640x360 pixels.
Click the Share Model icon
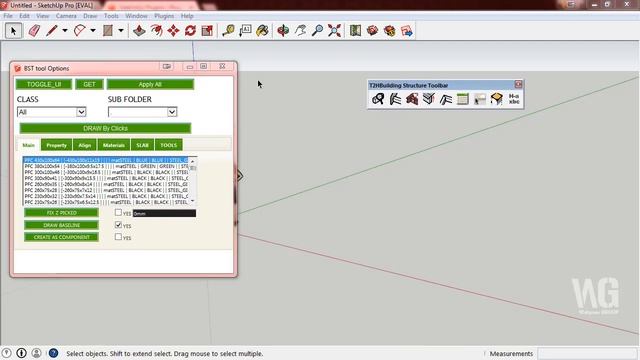click(x=389, y=31)
